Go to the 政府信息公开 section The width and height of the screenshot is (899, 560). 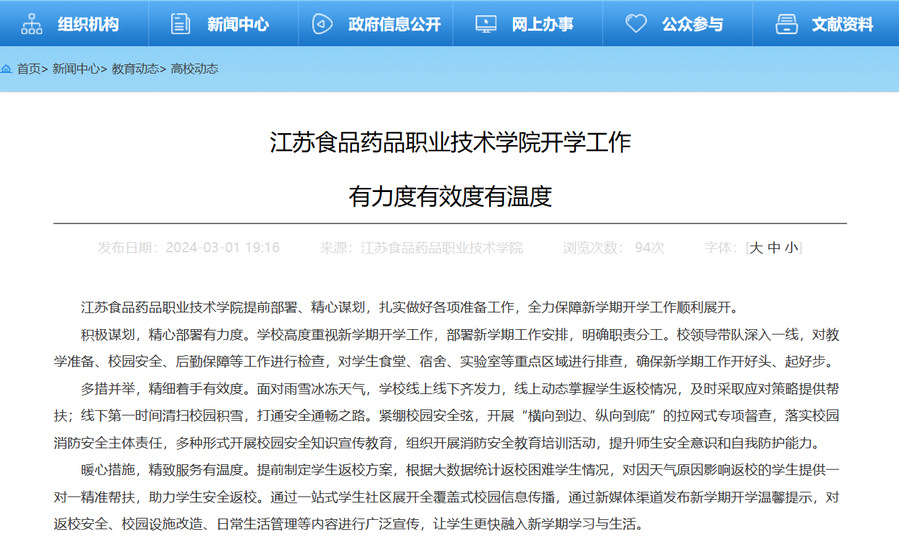point(394,24)
